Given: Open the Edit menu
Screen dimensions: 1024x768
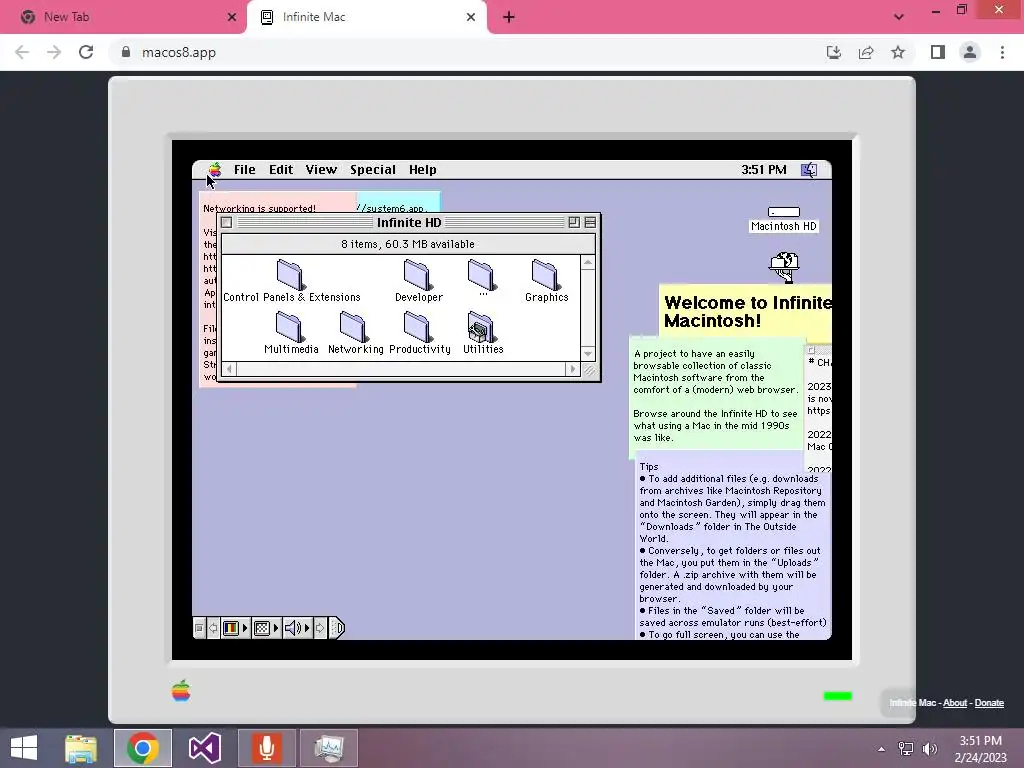Looking at the screenshot, I should (x=281, y=170).
